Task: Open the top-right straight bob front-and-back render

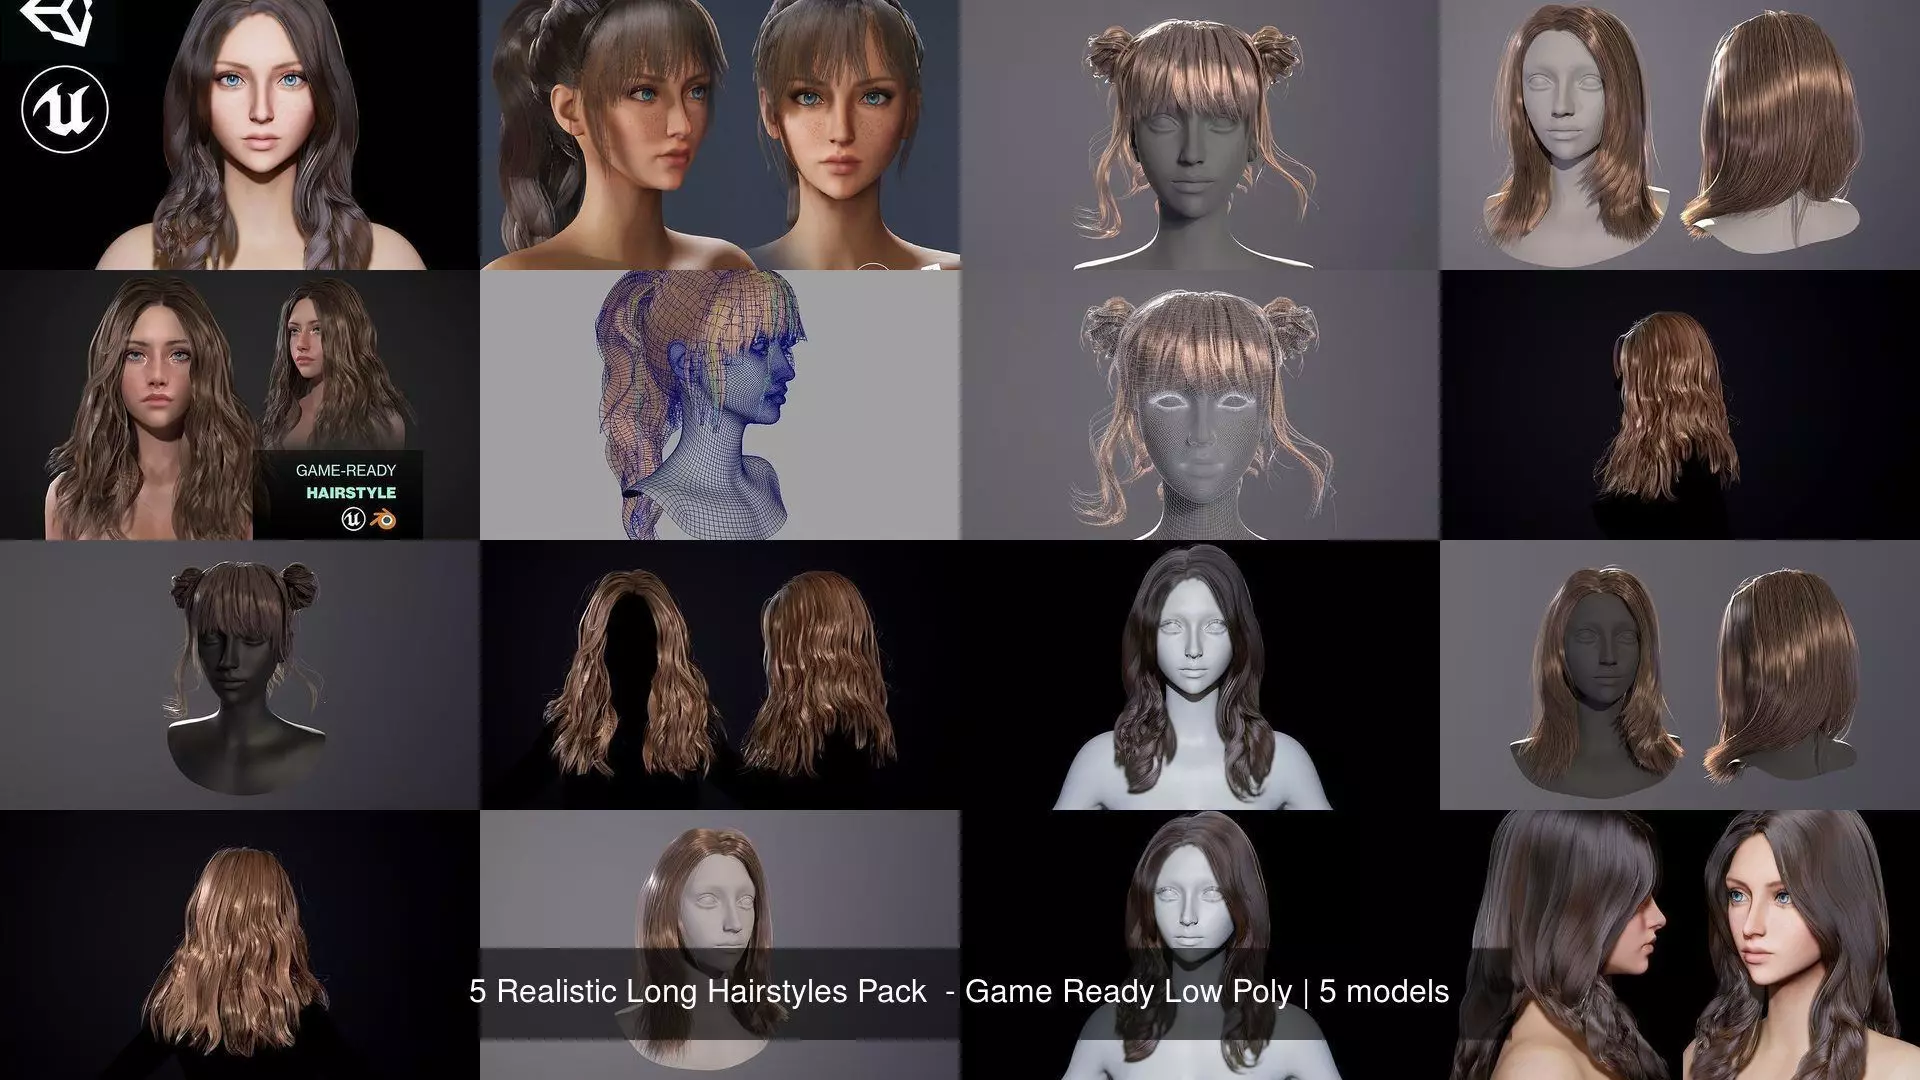Action: click(x=1680, y=135)
